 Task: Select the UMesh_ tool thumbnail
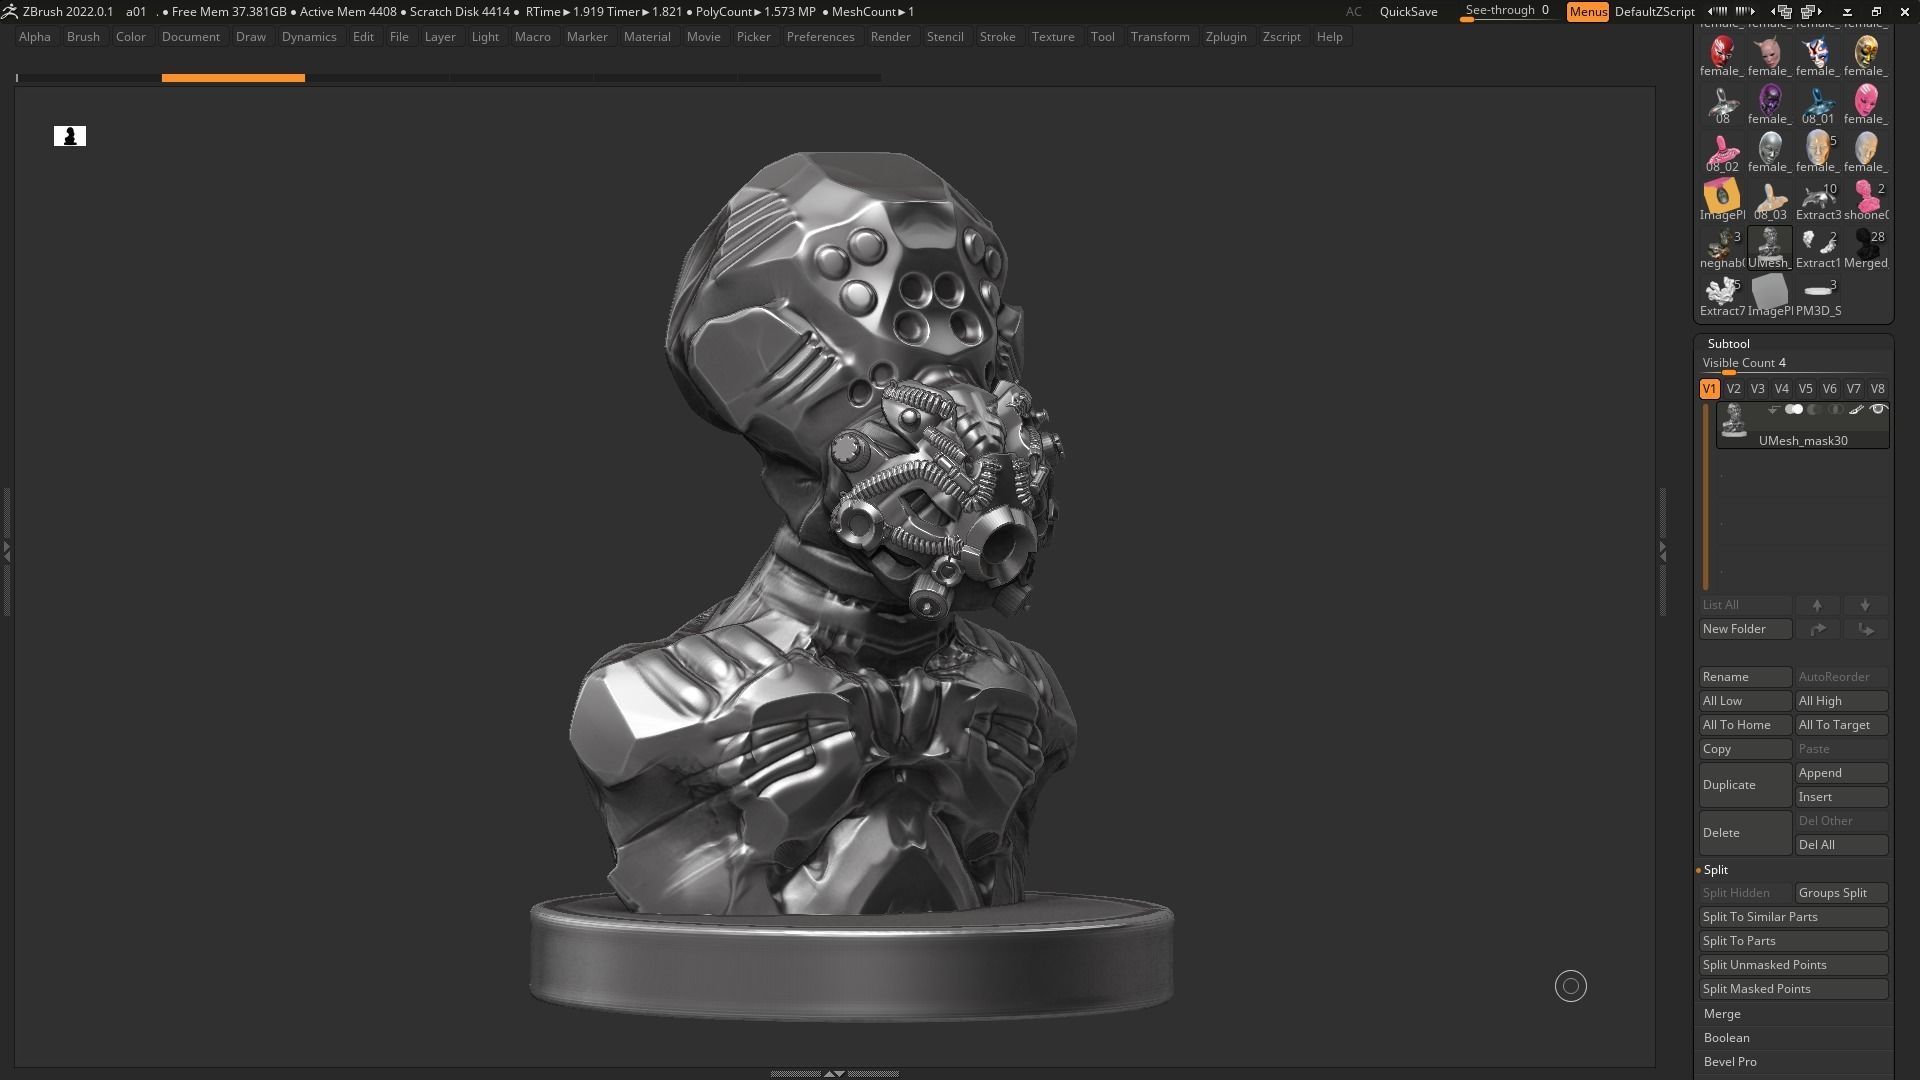[1770, 246]
